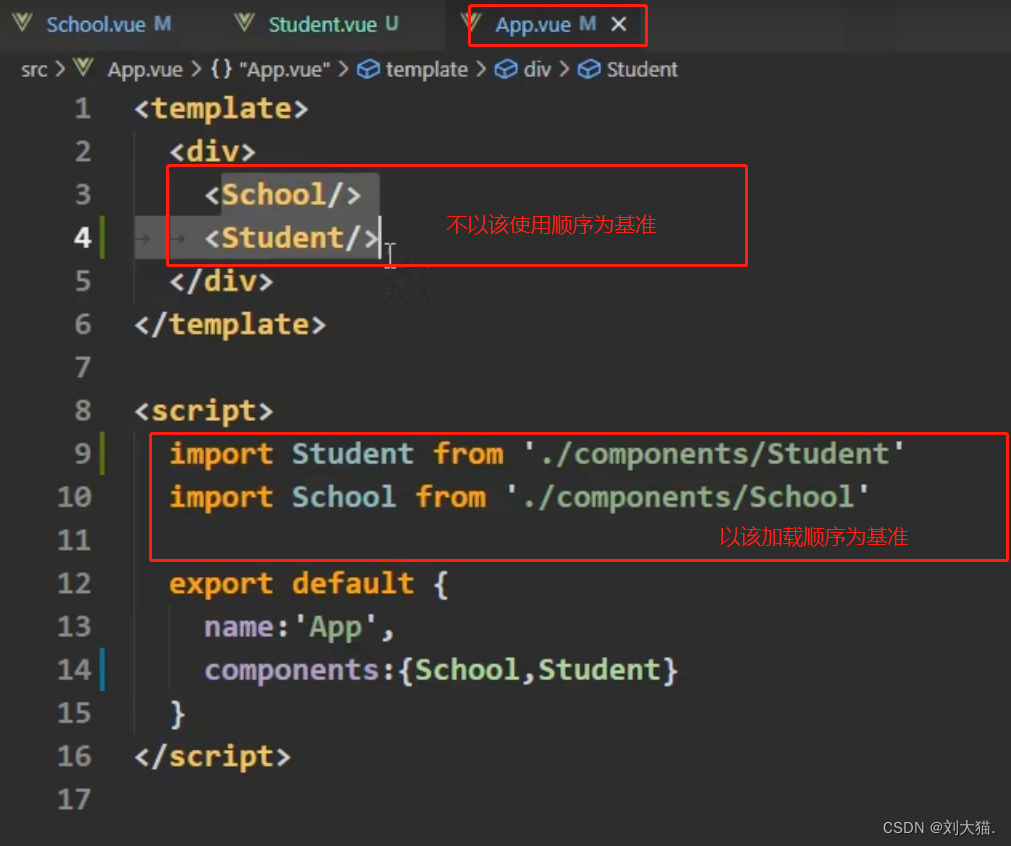This screenshot has height=846, width=1011.
Task: Click the <Student/> component tag
Action: tap(291, 238)
